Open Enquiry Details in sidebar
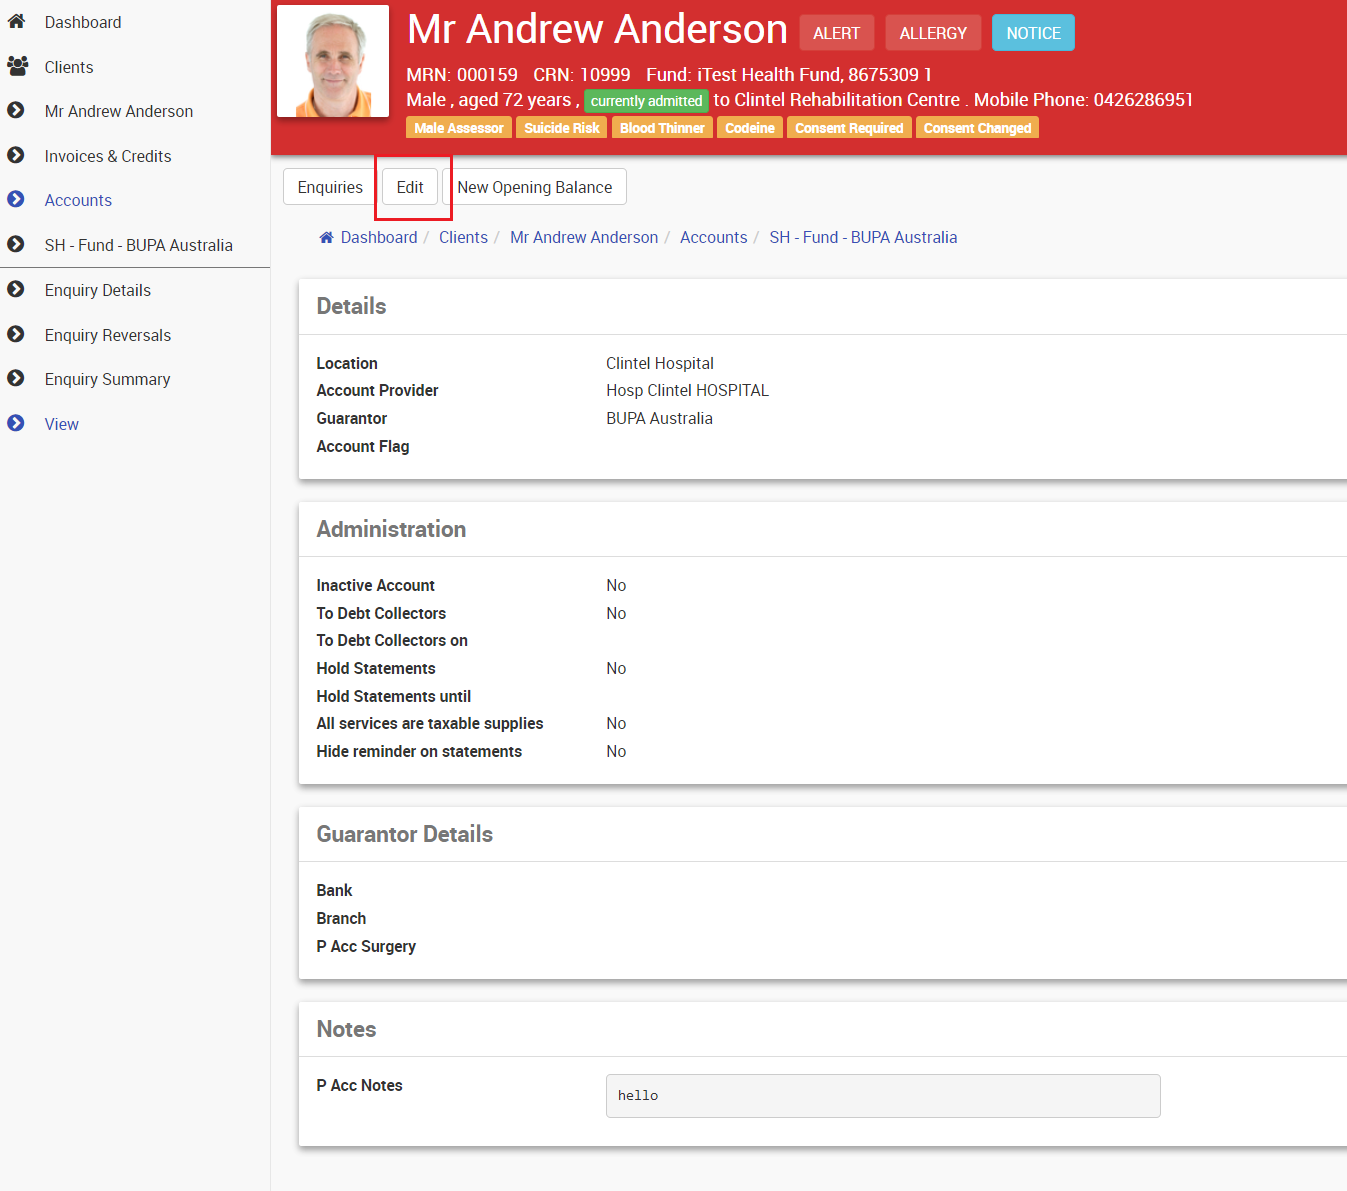Viewport: 1347px width, 1191px height. point(98,290)
